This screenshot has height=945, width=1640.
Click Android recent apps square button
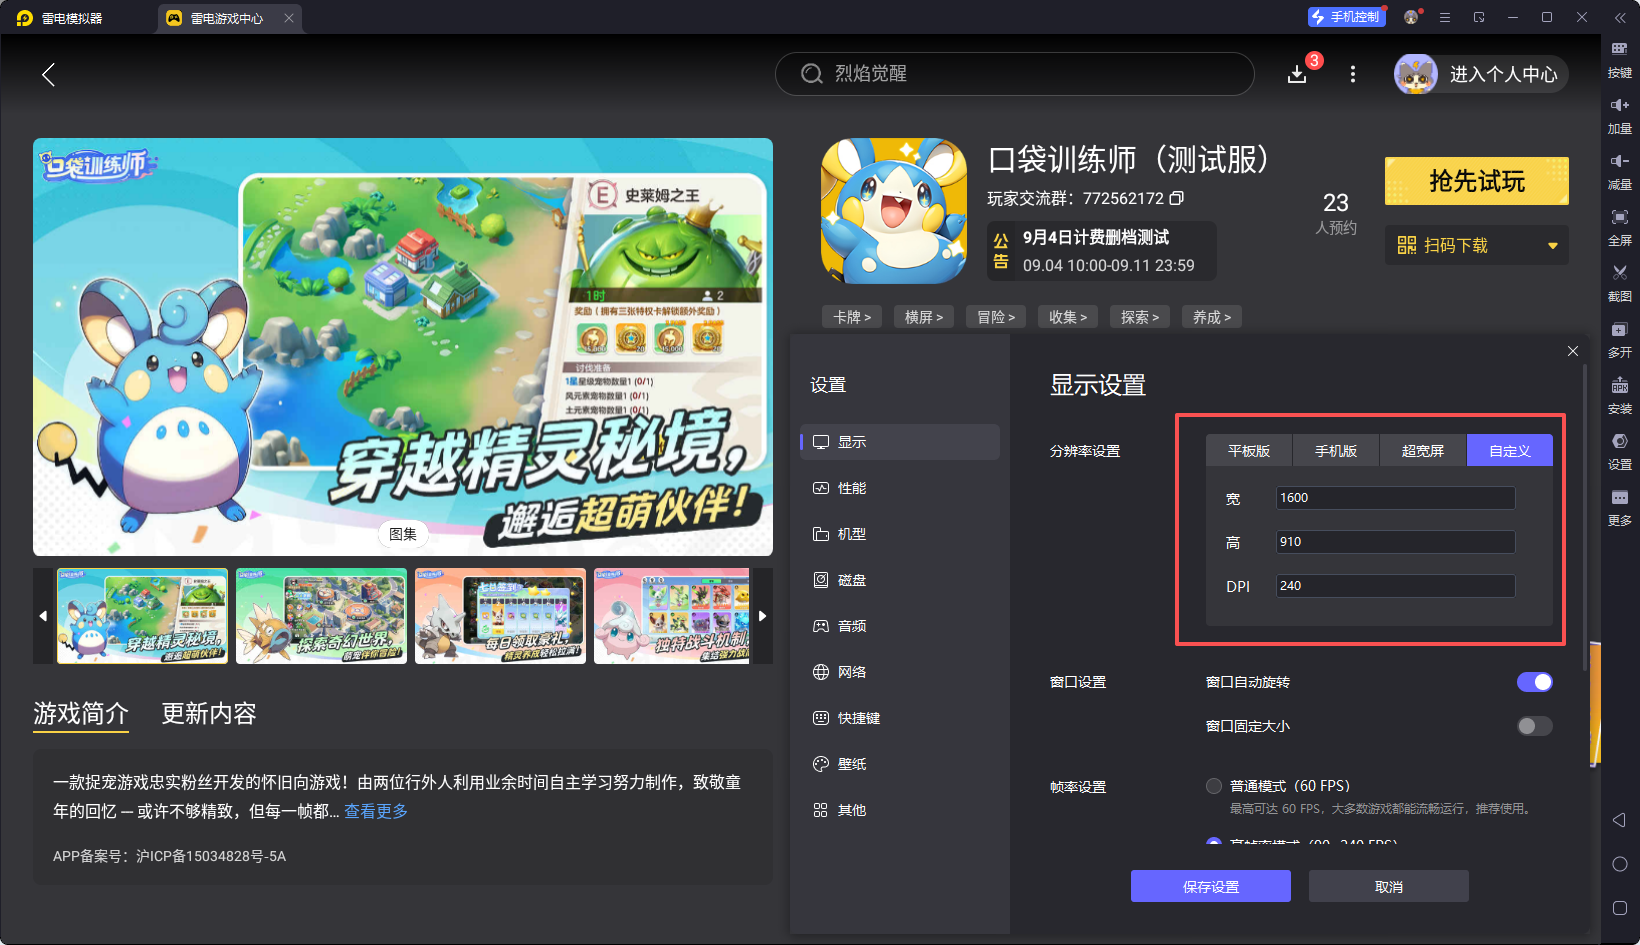click(1620, 908)
